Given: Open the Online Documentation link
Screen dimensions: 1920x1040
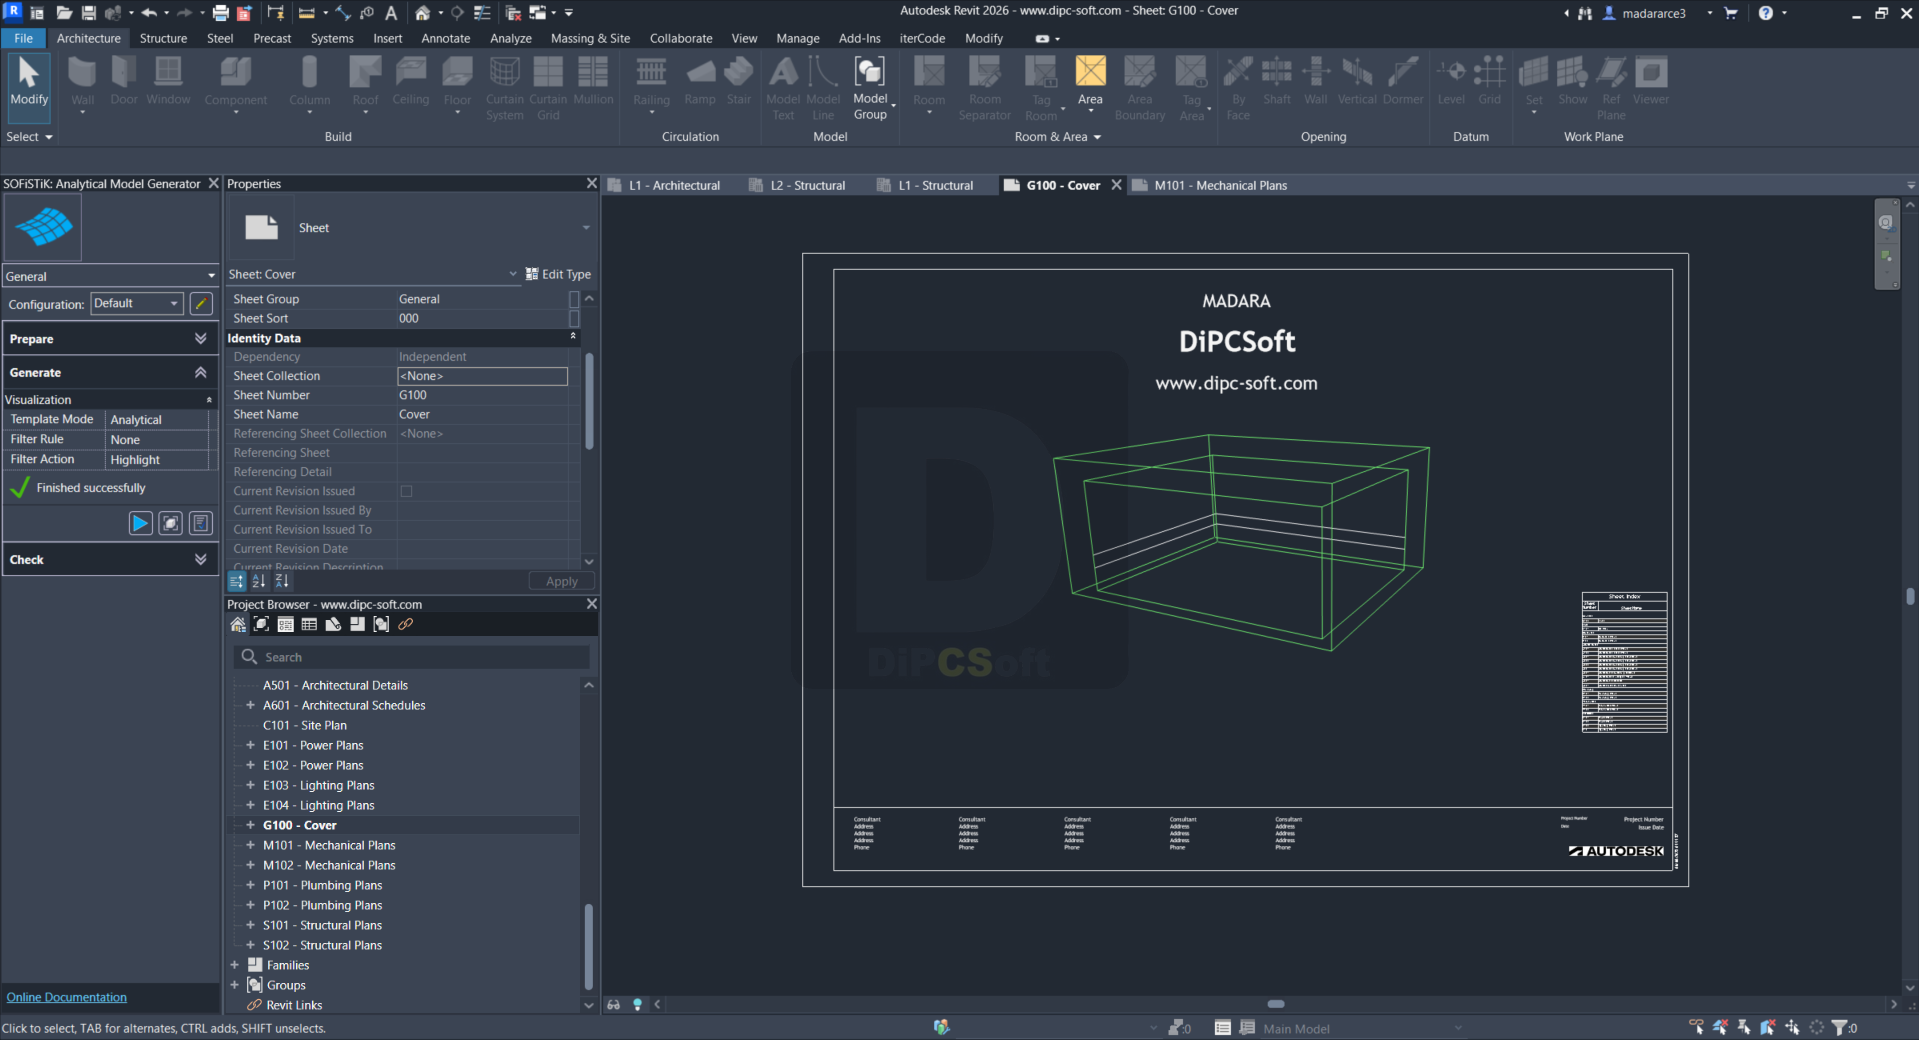Looking at the screenshot, I should coord(67,997).
